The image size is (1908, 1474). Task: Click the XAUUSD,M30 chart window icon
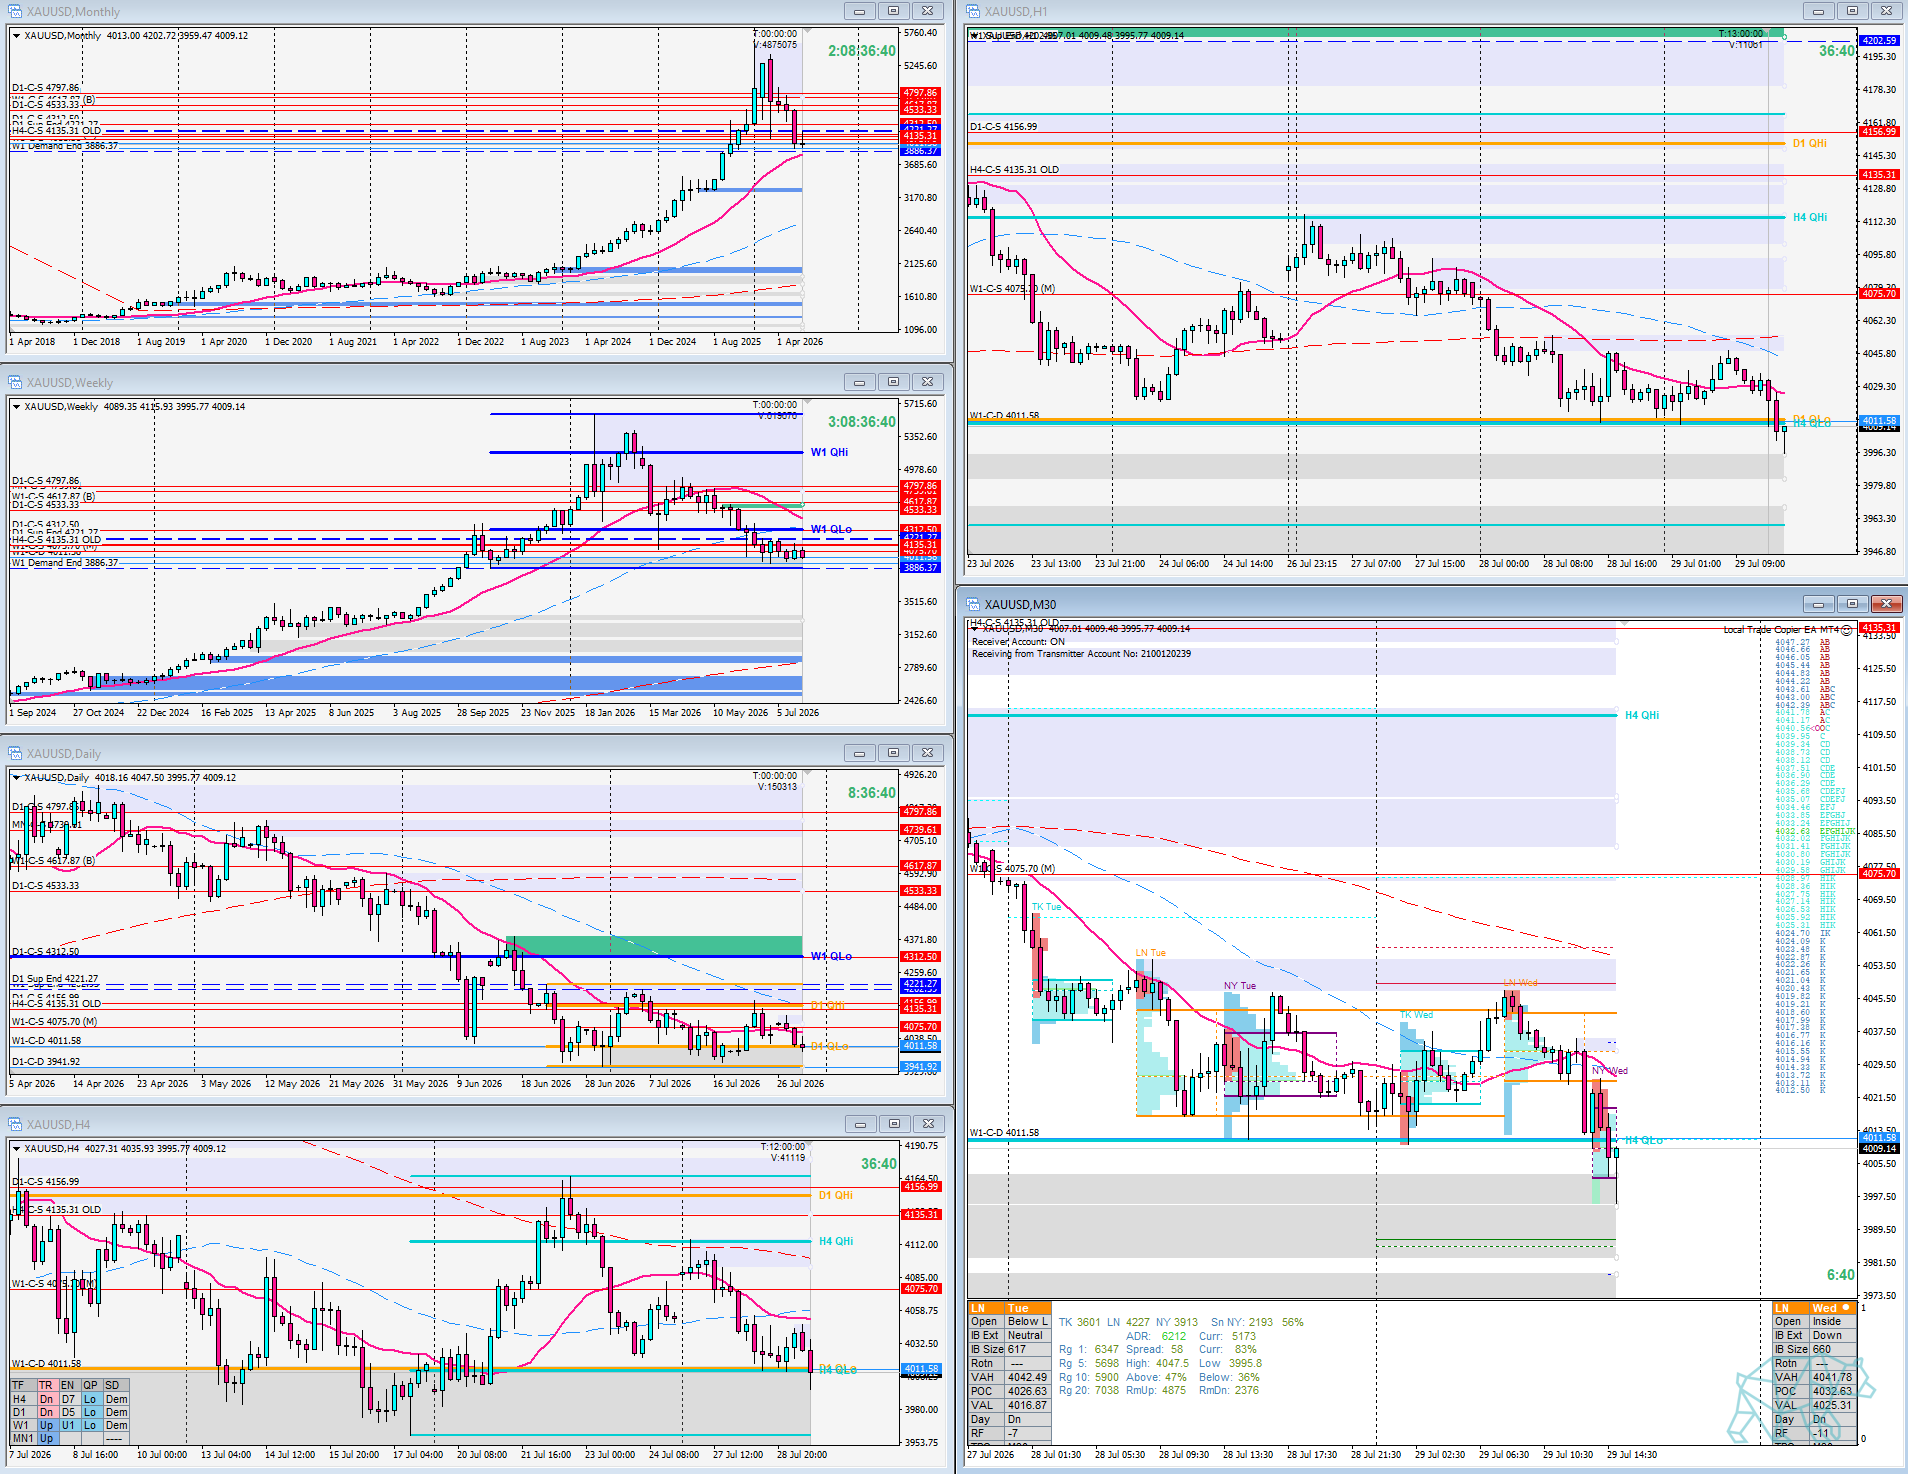click(973, 604)
